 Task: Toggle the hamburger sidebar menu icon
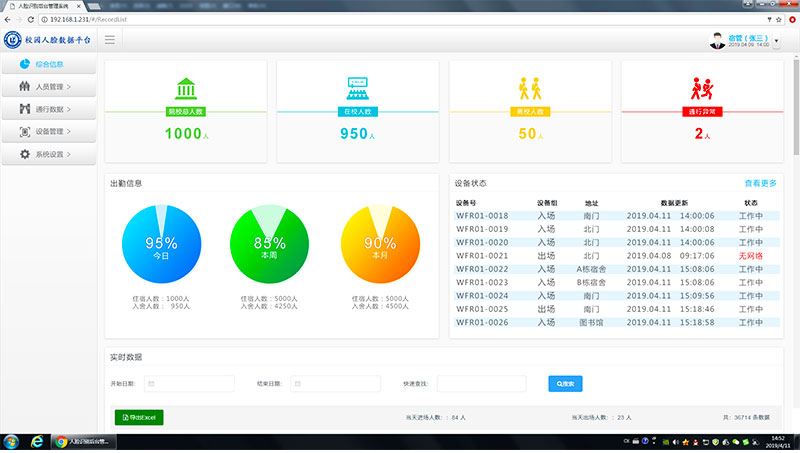(x=110, y=40)
